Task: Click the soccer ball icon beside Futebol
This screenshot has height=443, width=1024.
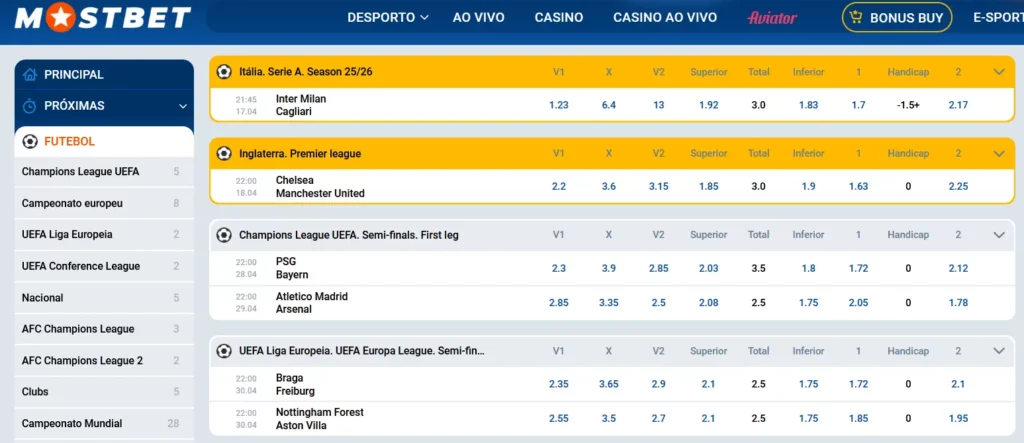Action: pos(30,141)
